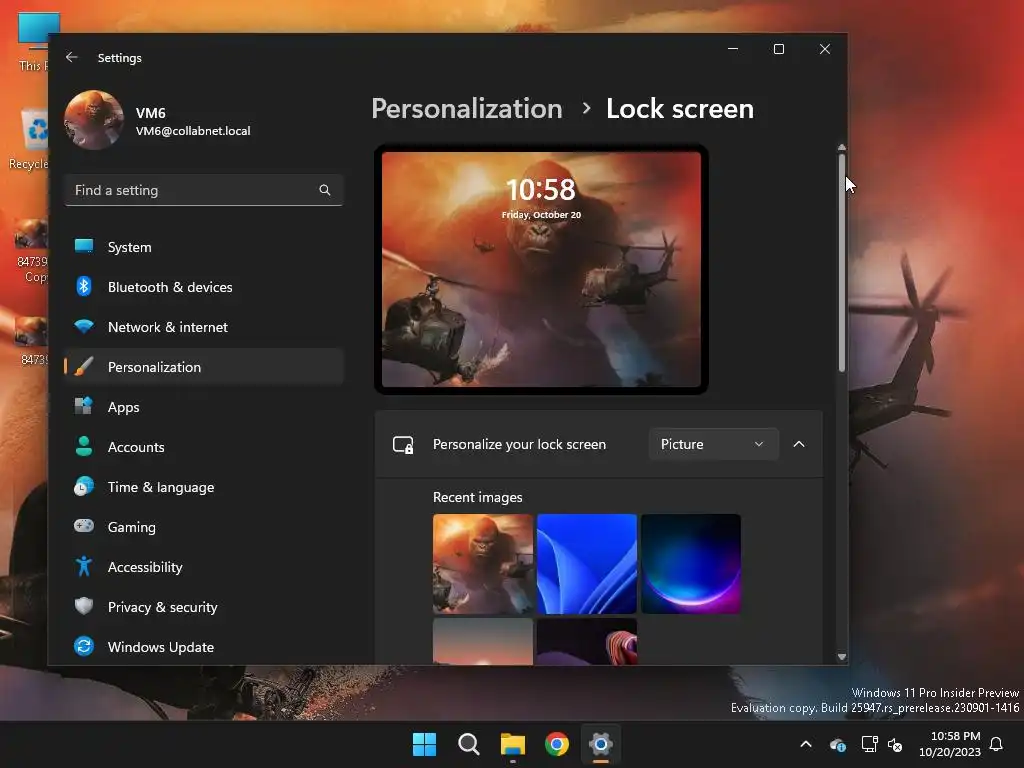This screenshot has width=1024, height=768.
Task: Click the Privacy & security shield icon
Action: pyautogui.click(x=84, y=607)
